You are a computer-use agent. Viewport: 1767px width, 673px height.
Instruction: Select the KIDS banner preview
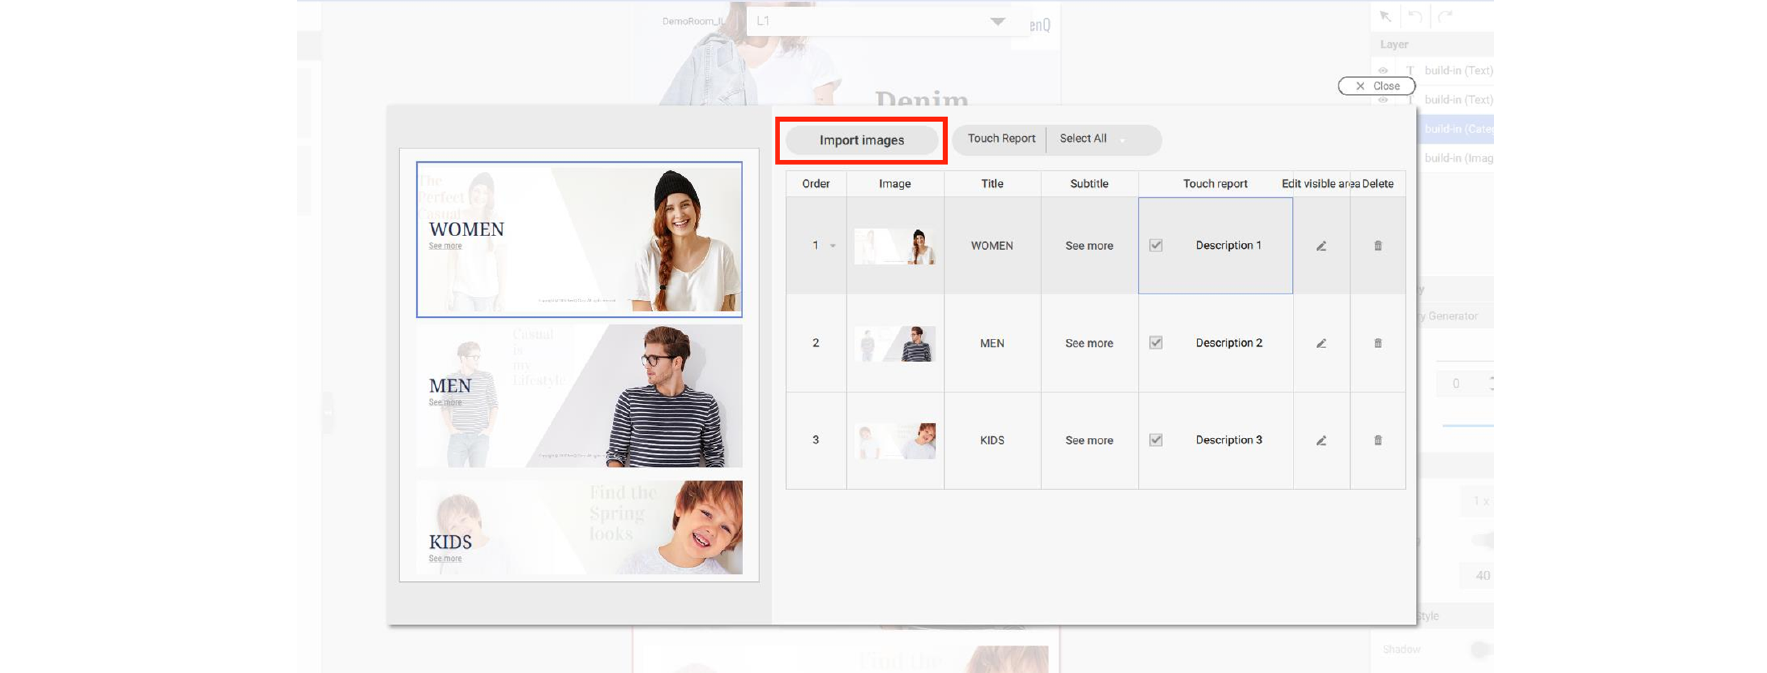(579, 527)
